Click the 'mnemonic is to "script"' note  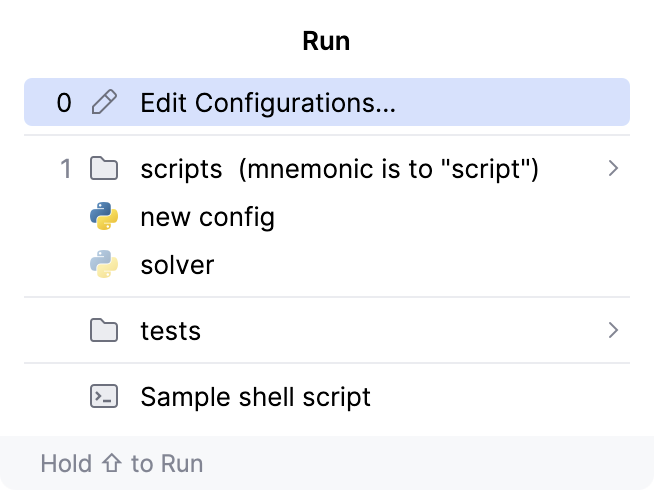point(389,169)
